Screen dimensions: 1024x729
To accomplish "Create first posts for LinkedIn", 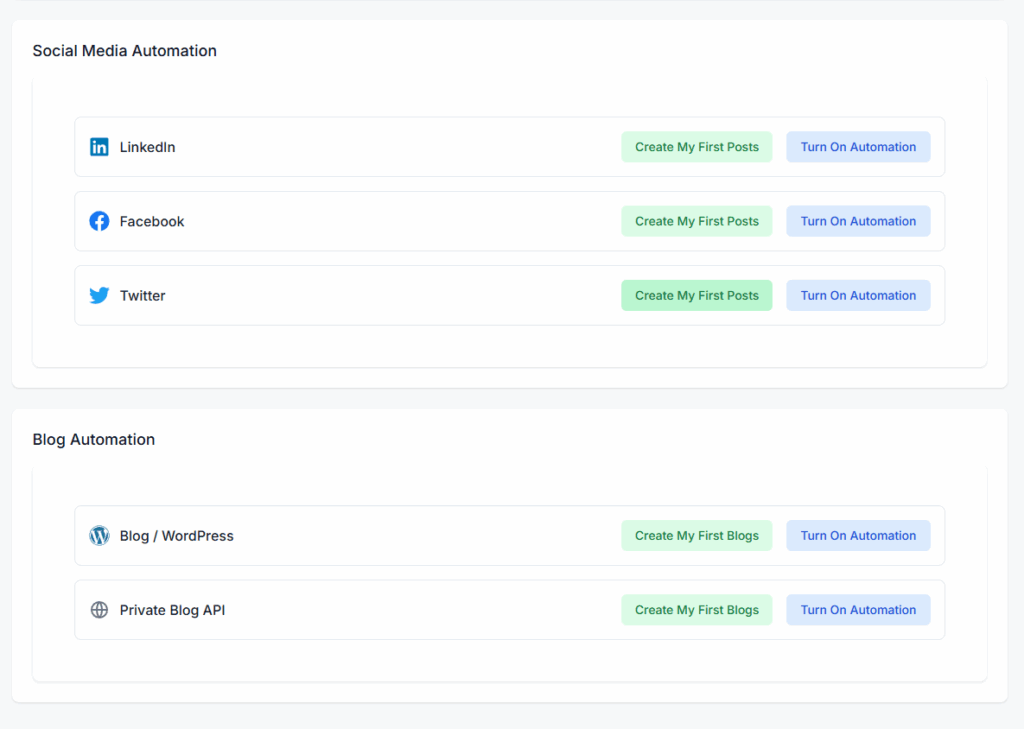I will [x=697, y=147].
